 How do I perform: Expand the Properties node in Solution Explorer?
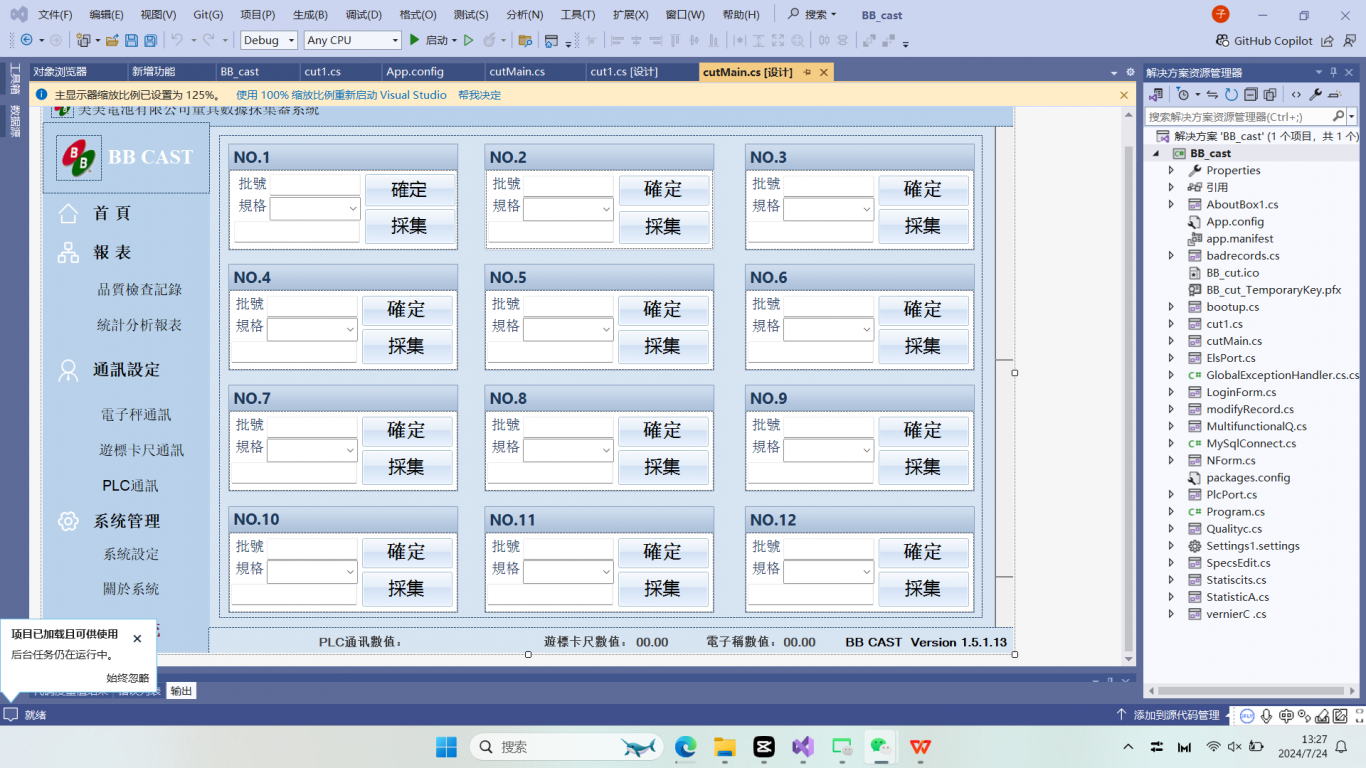pyautogui.click(x=1171, y=170)
